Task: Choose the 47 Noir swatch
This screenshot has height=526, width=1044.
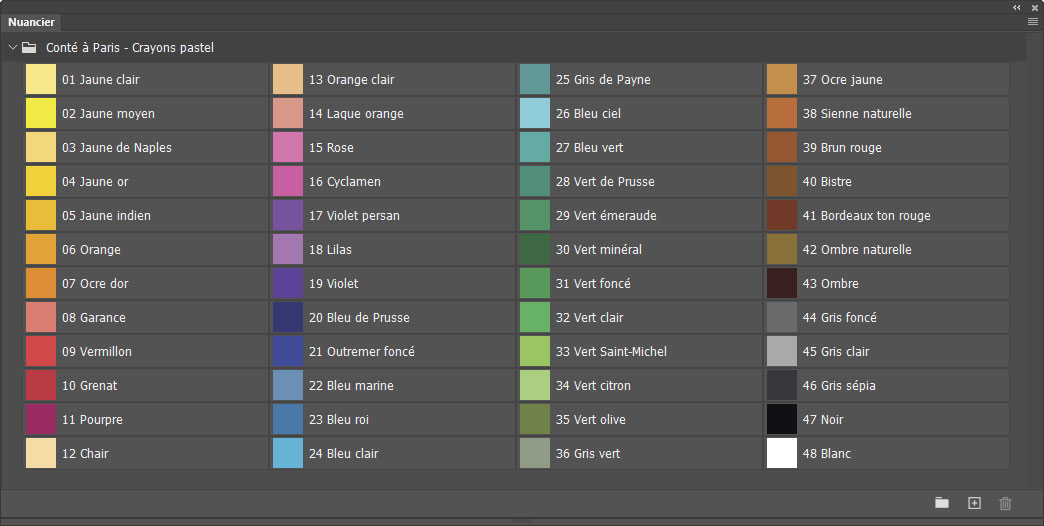Action: point(782,420)
